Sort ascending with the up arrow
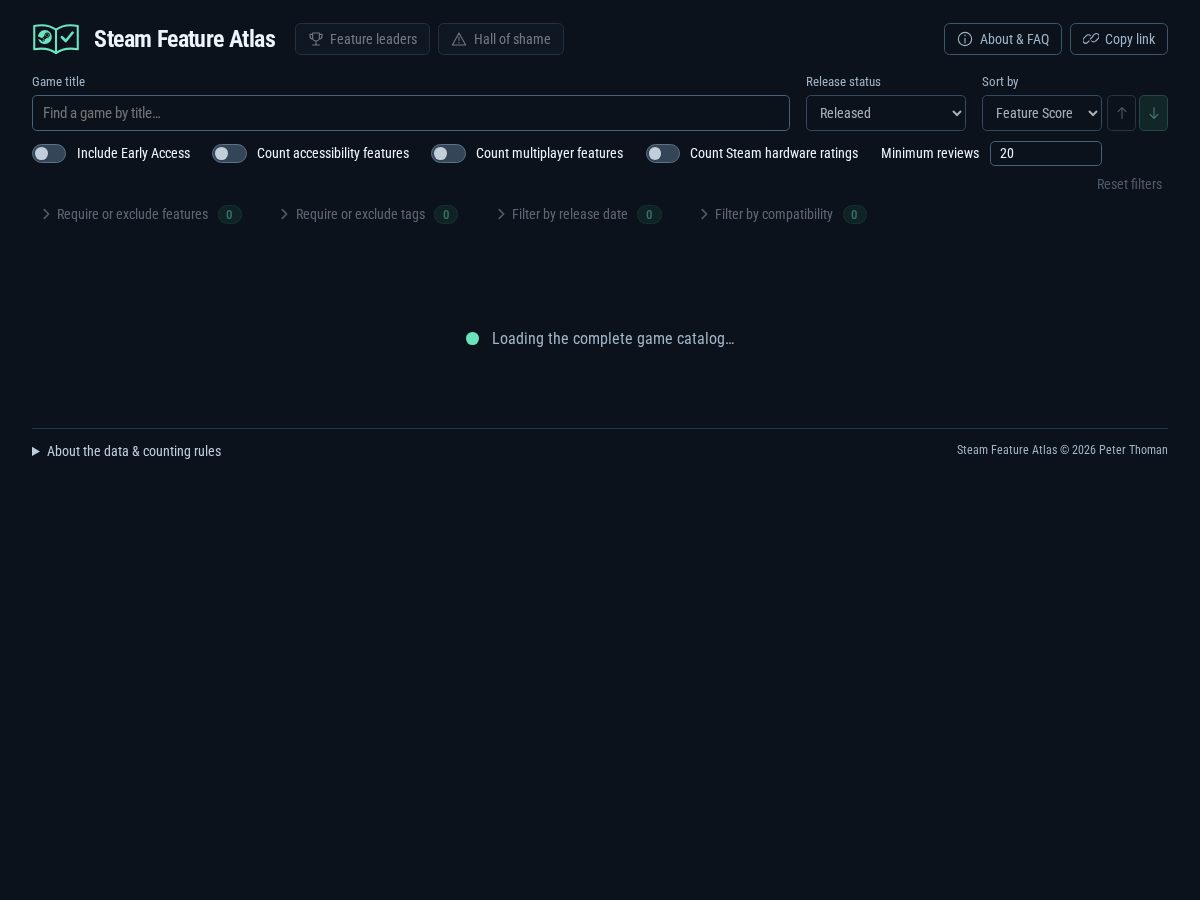The width and height of the screenshot is (1200, 900). pyautogui.click(x=1121, y=113)
